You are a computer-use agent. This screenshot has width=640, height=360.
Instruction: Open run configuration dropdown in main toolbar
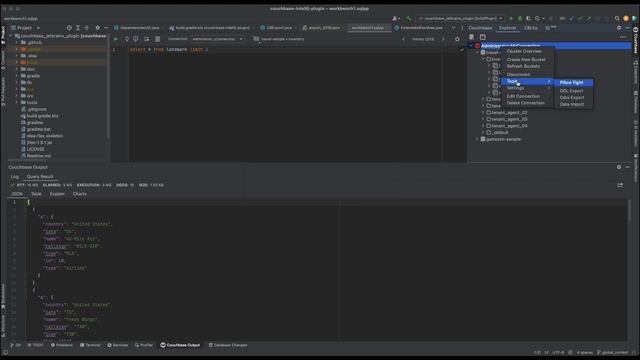[460, 18]
